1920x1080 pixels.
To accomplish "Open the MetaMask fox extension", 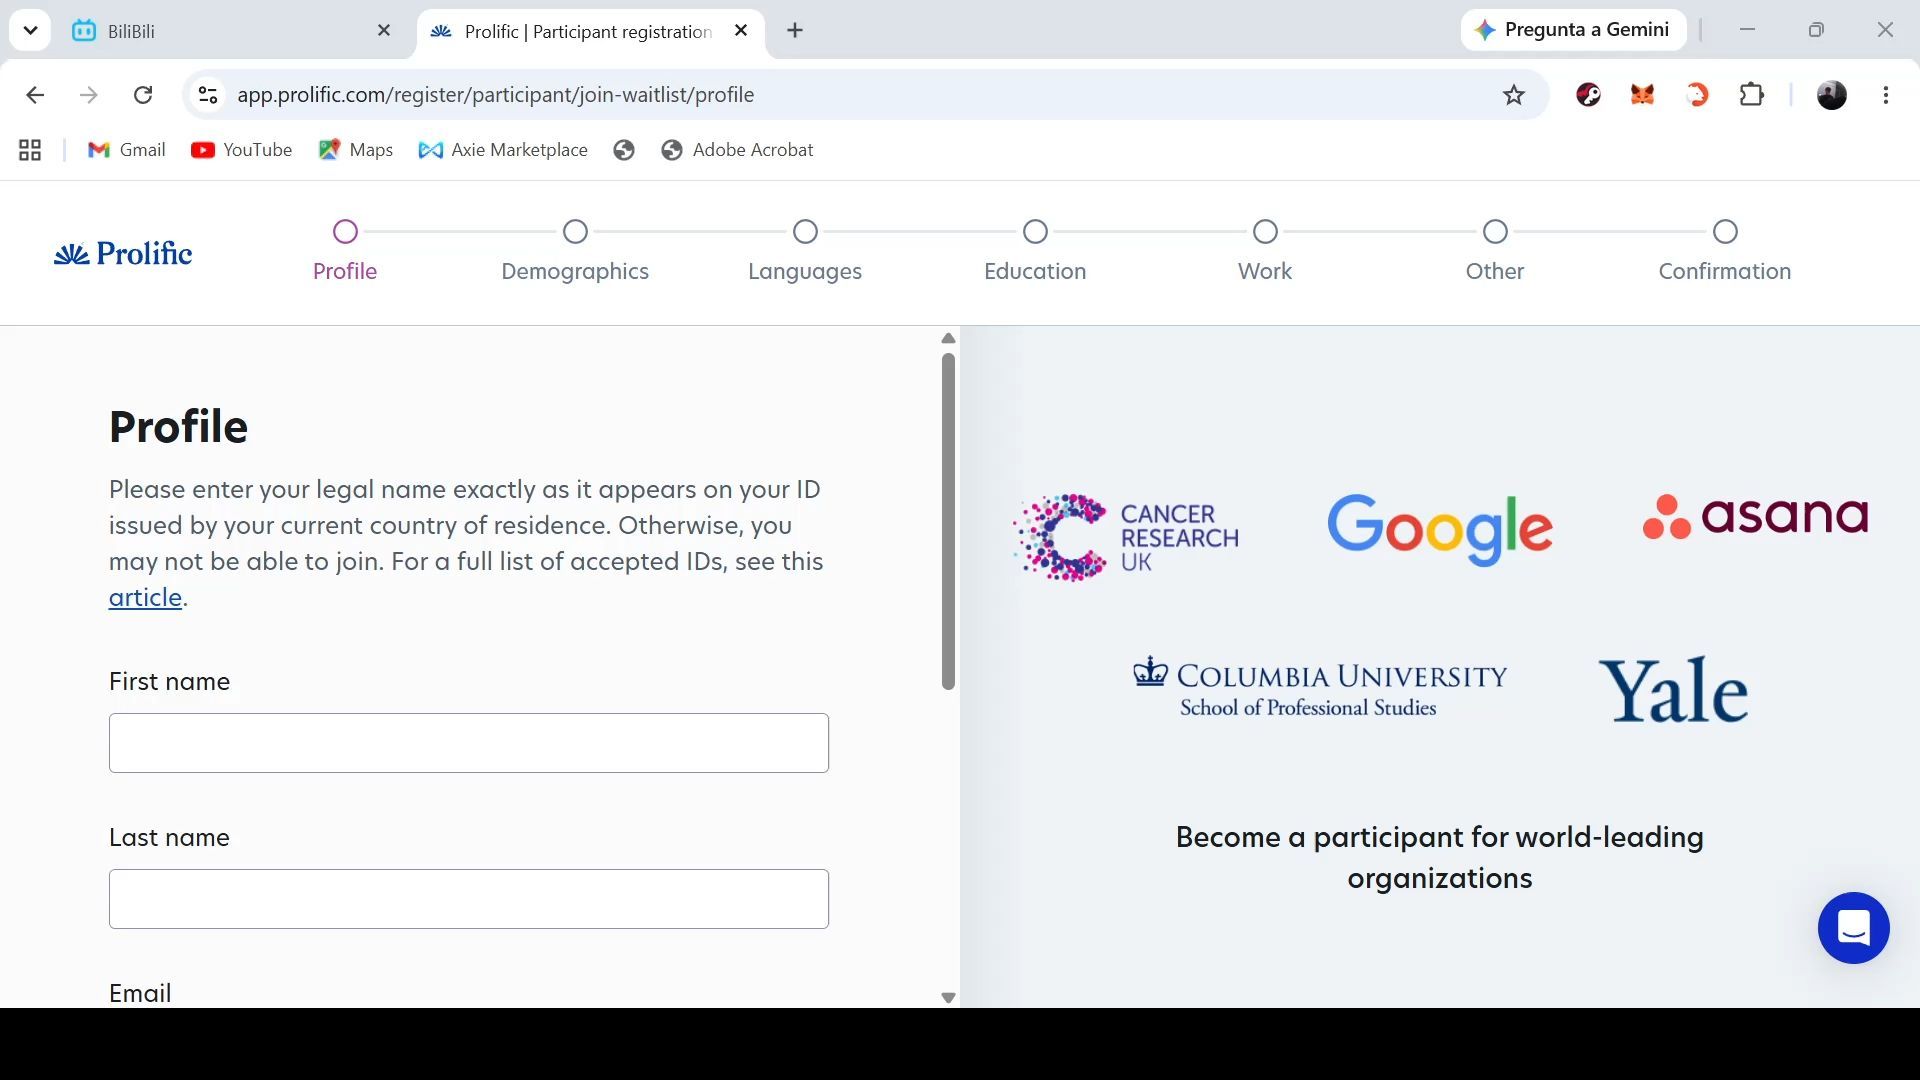I will pos(1642,95).
